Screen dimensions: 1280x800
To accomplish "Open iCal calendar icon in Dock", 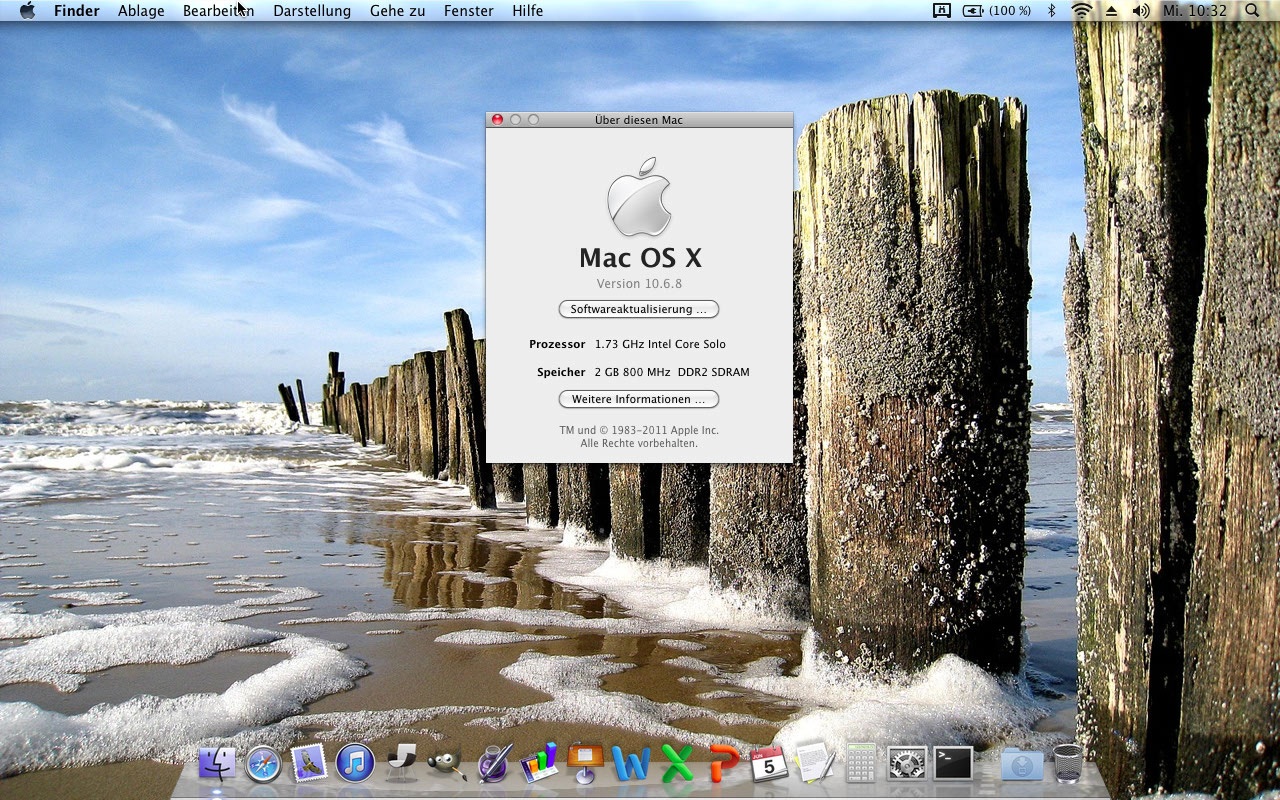I will click(x=768, y=763).
